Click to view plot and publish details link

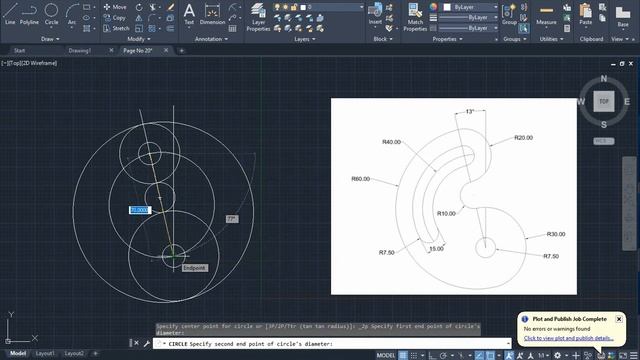[569, 338]
